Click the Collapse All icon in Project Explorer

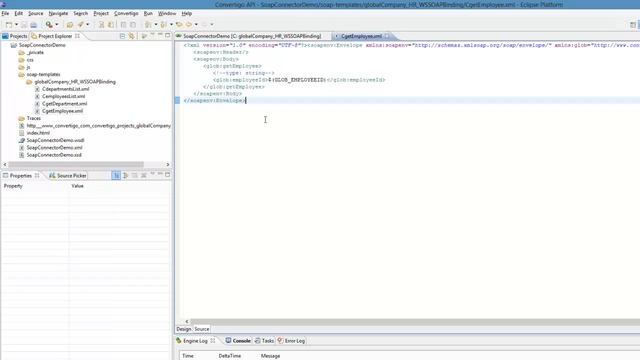122,36
